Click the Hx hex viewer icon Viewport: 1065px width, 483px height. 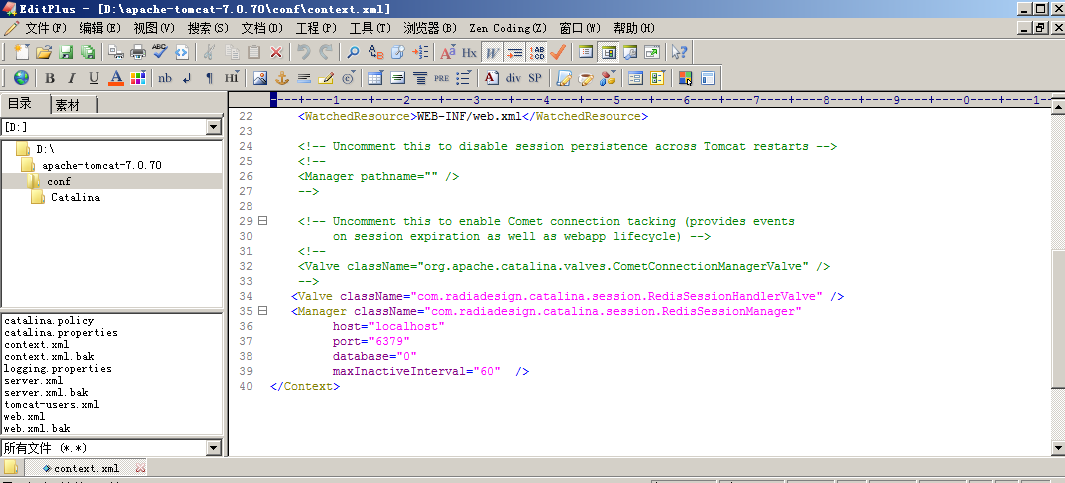469,52
